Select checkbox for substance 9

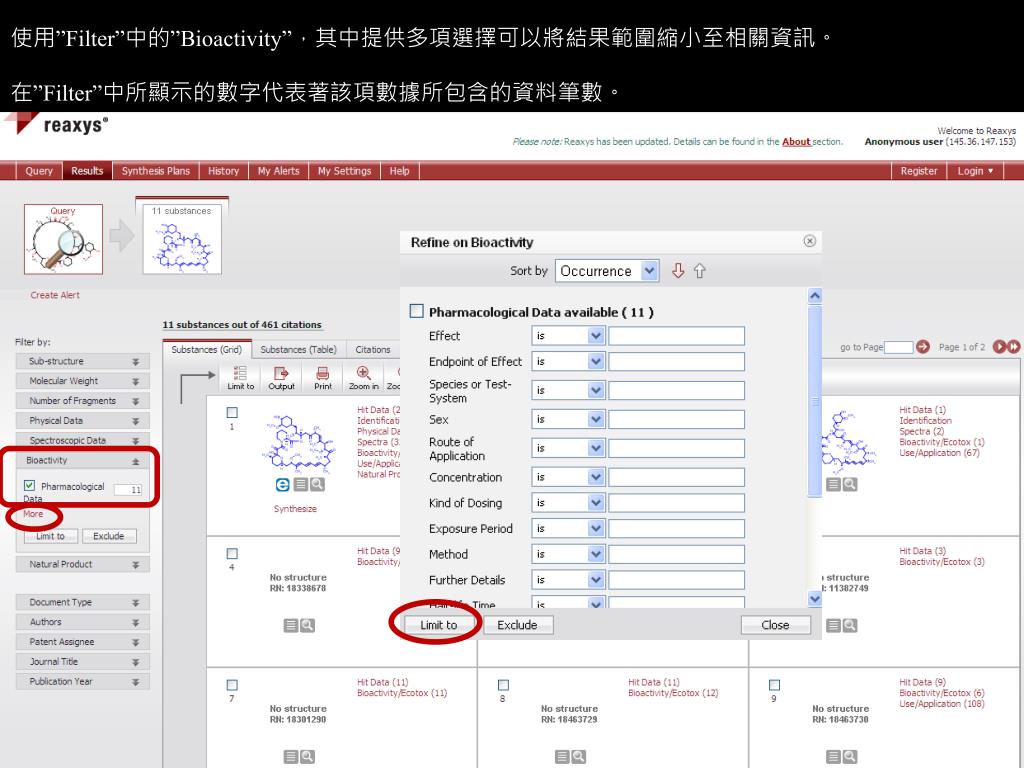tap(774, 685)
